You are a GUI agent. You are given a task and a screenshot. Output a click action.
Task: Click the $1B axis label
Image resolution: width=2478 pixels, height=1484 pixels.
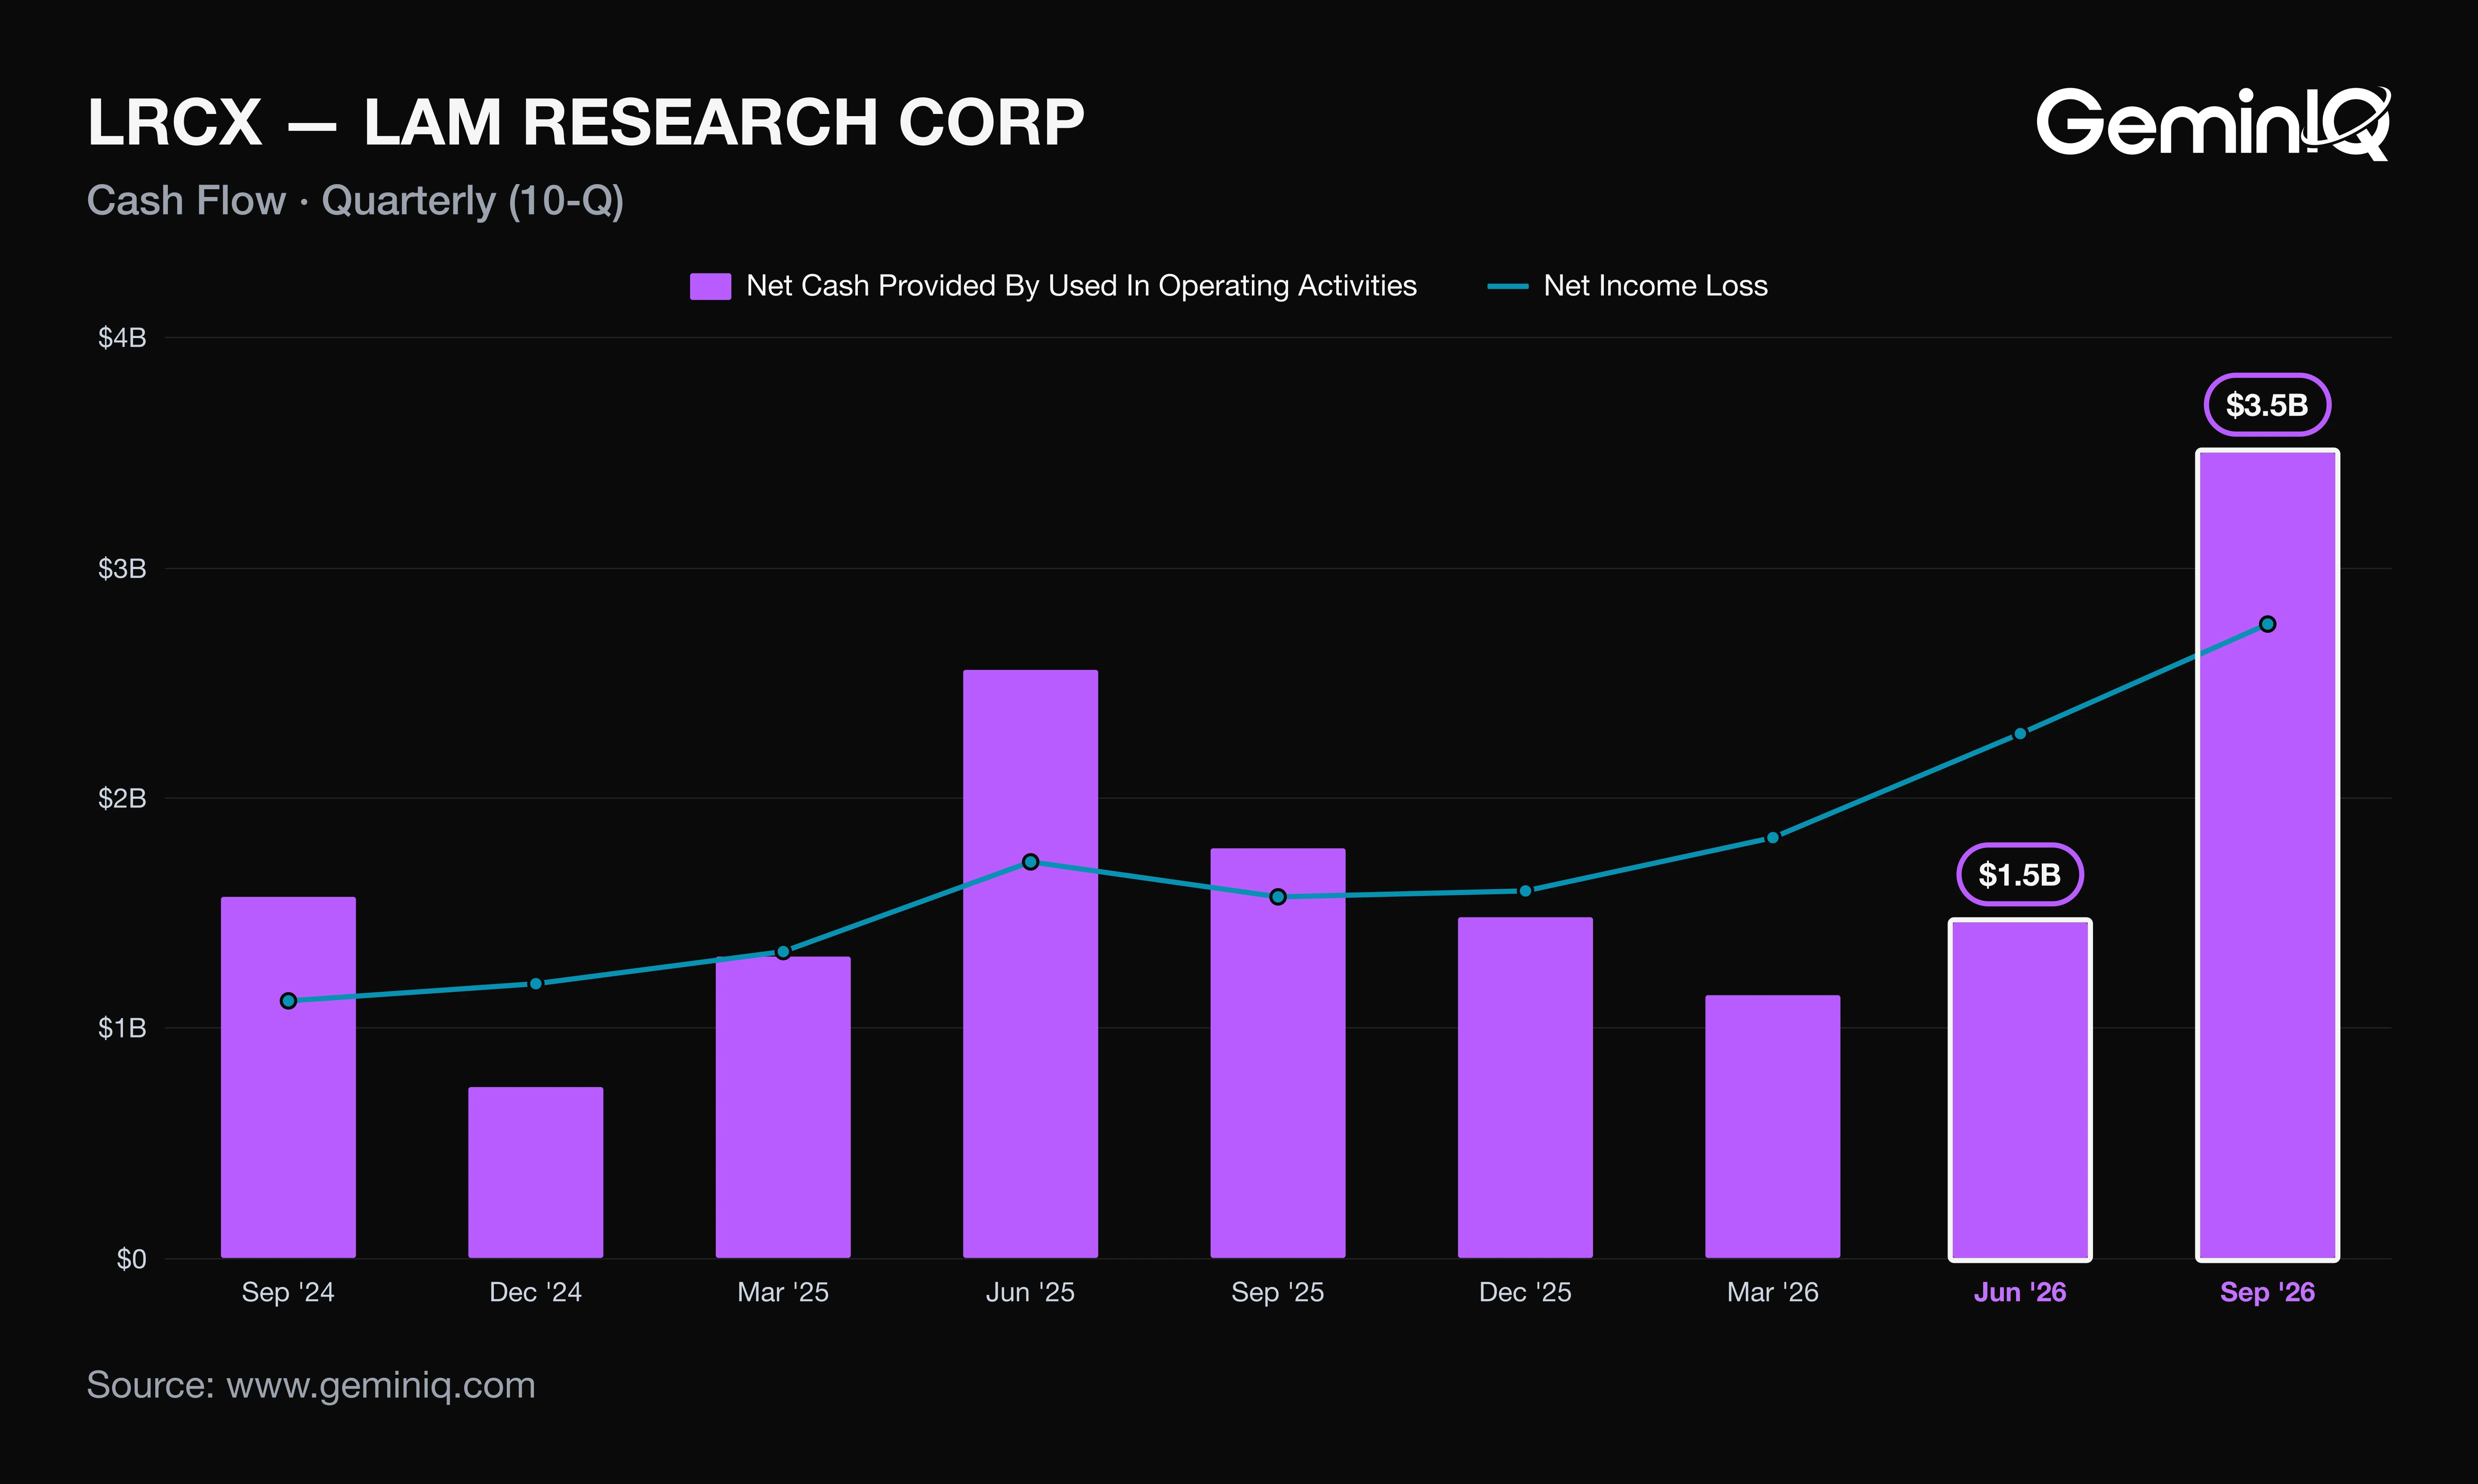tap(122, 1028)
